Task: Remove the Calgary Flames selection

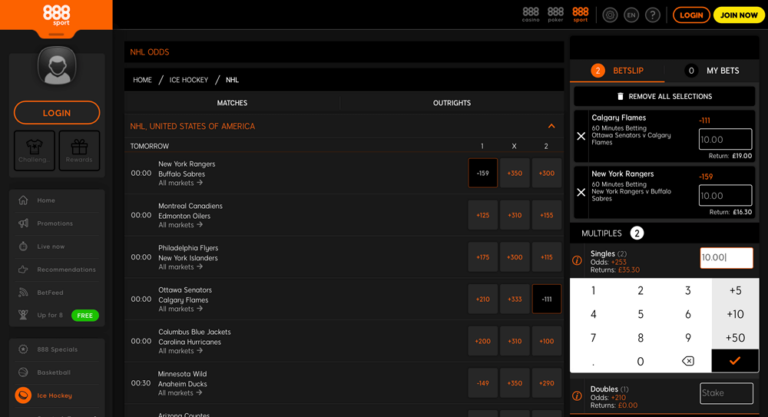Action: (x=581, y=136)
